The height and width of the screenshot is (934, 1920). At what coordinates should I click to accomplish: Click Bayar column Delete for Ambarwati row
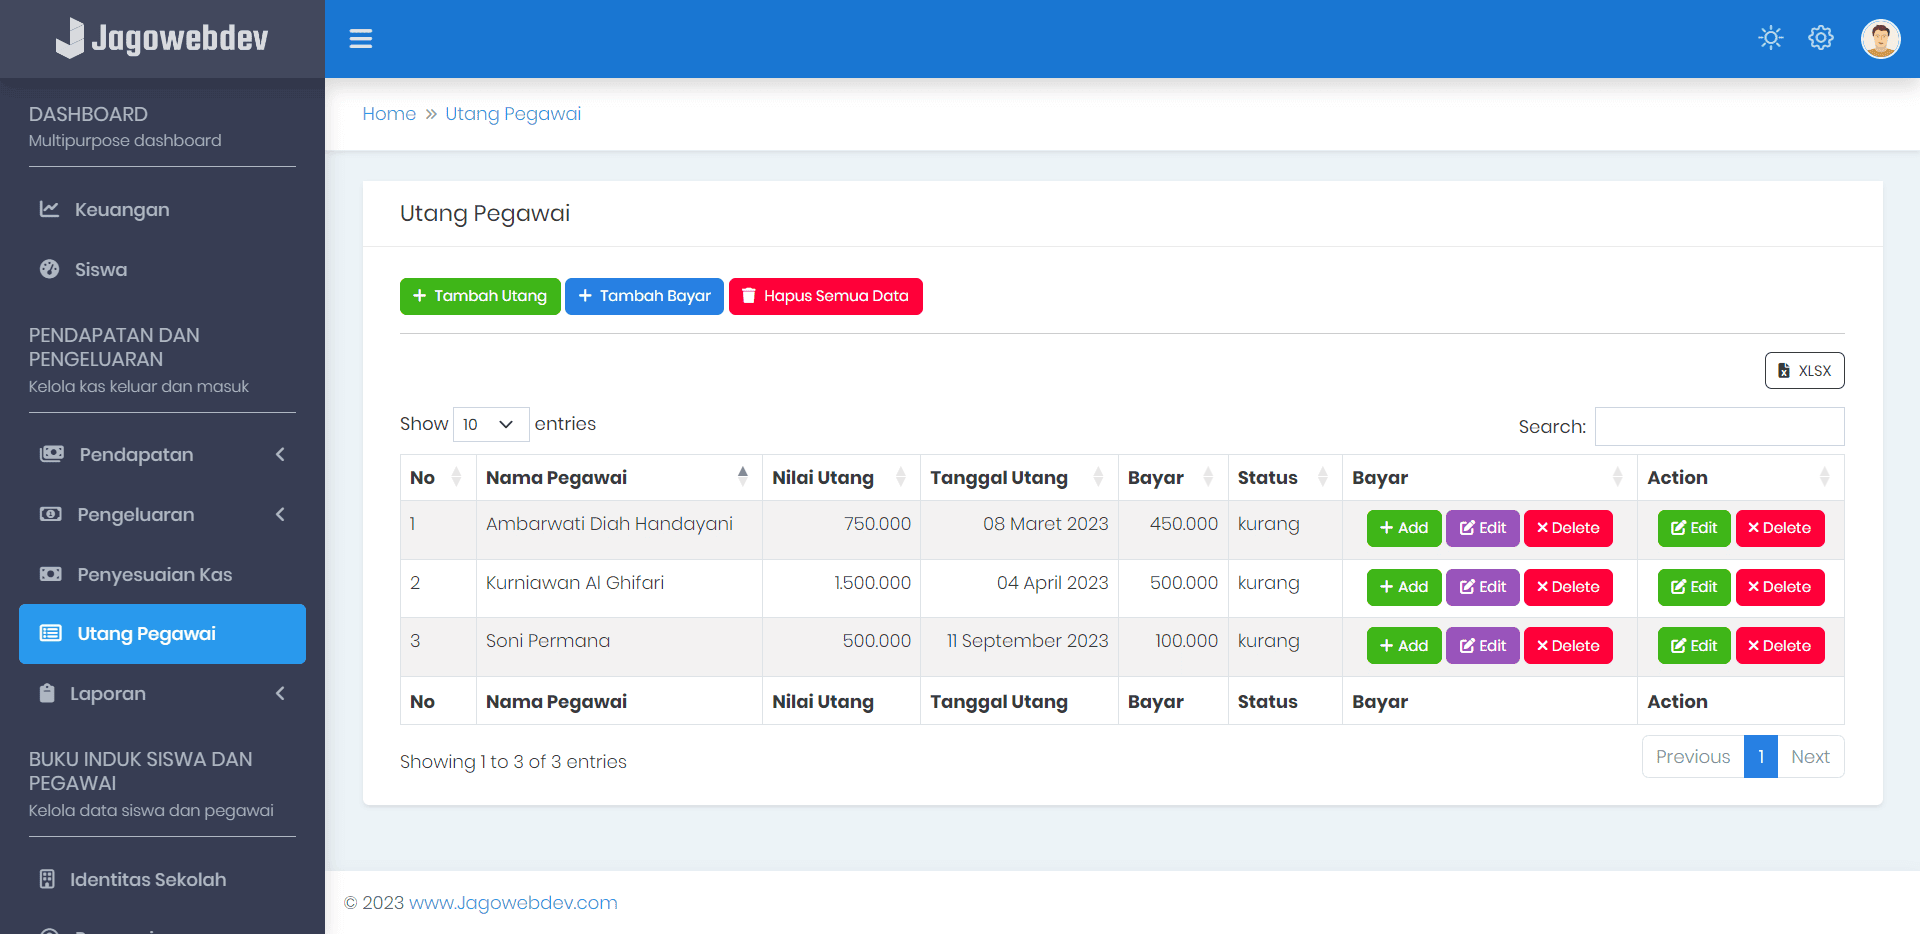point(1568,528)
